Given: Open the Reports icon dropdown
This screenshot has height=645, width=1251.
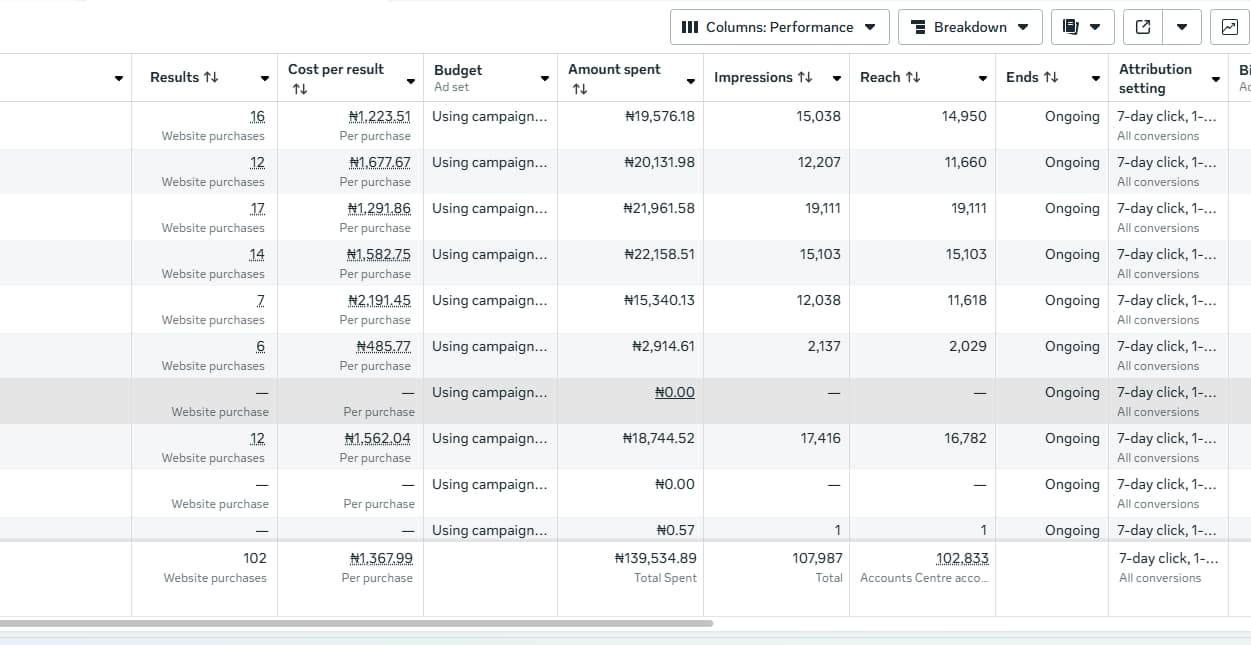Looking at the screenshot, I should [x=1082, y=27].
